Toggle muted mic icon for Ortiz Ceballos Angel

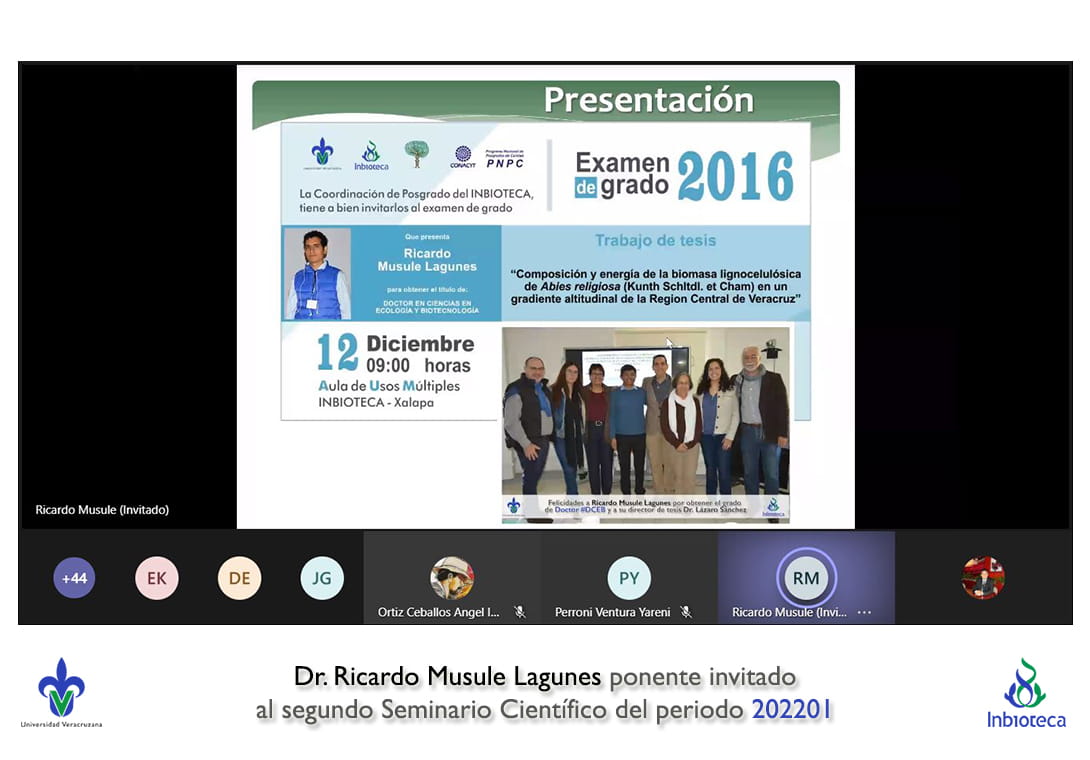pyautogui.click(x=520, y=612)
